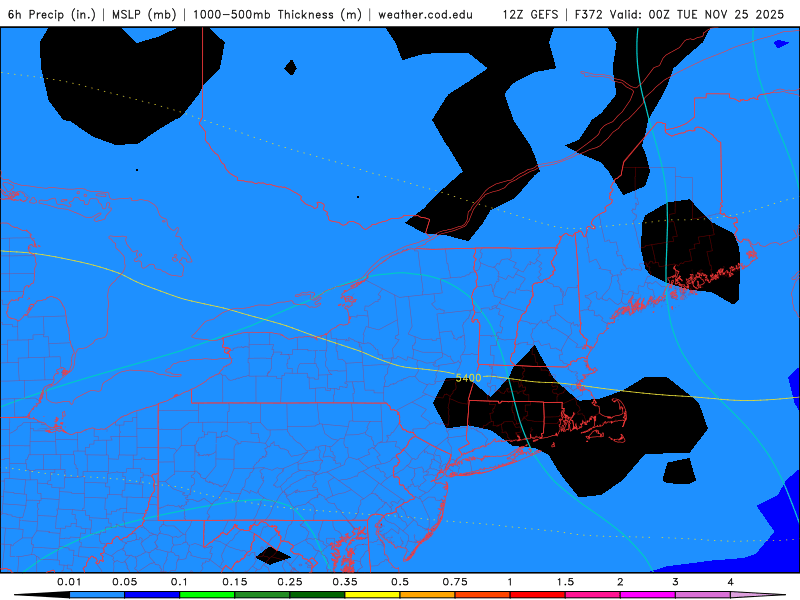This screenshot has width=800, height=600.
Task: Select the magenta 2–3 legend swatch
Action: 648,595
